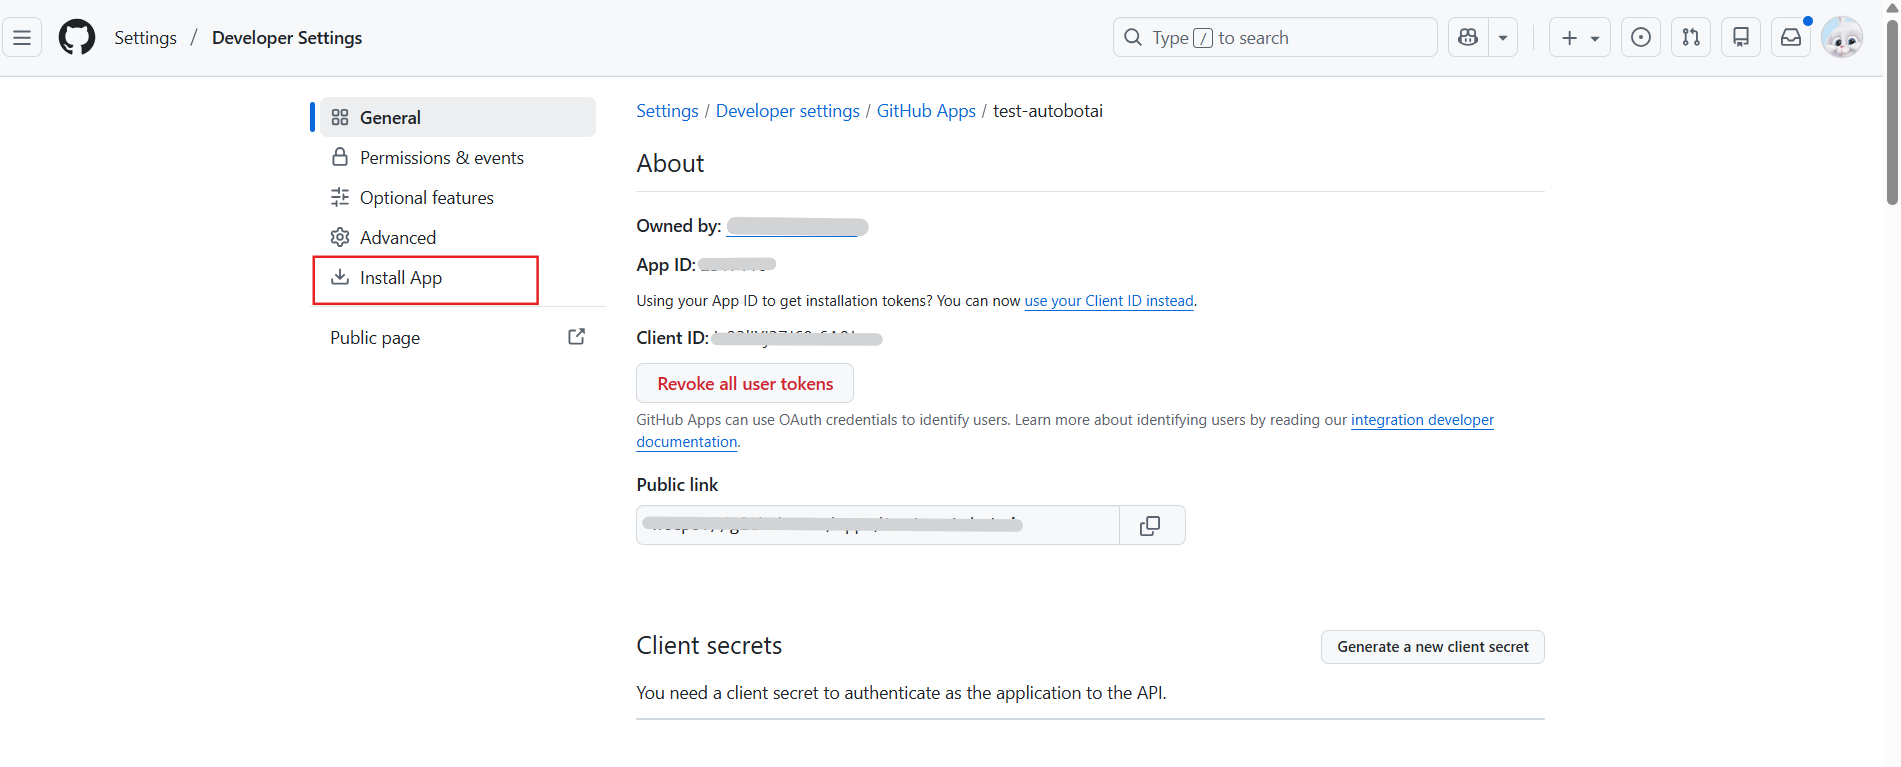Open Advanced sidebar item
The width and height of the screenshot is (1901, 767).
click(x=458, y=237)
